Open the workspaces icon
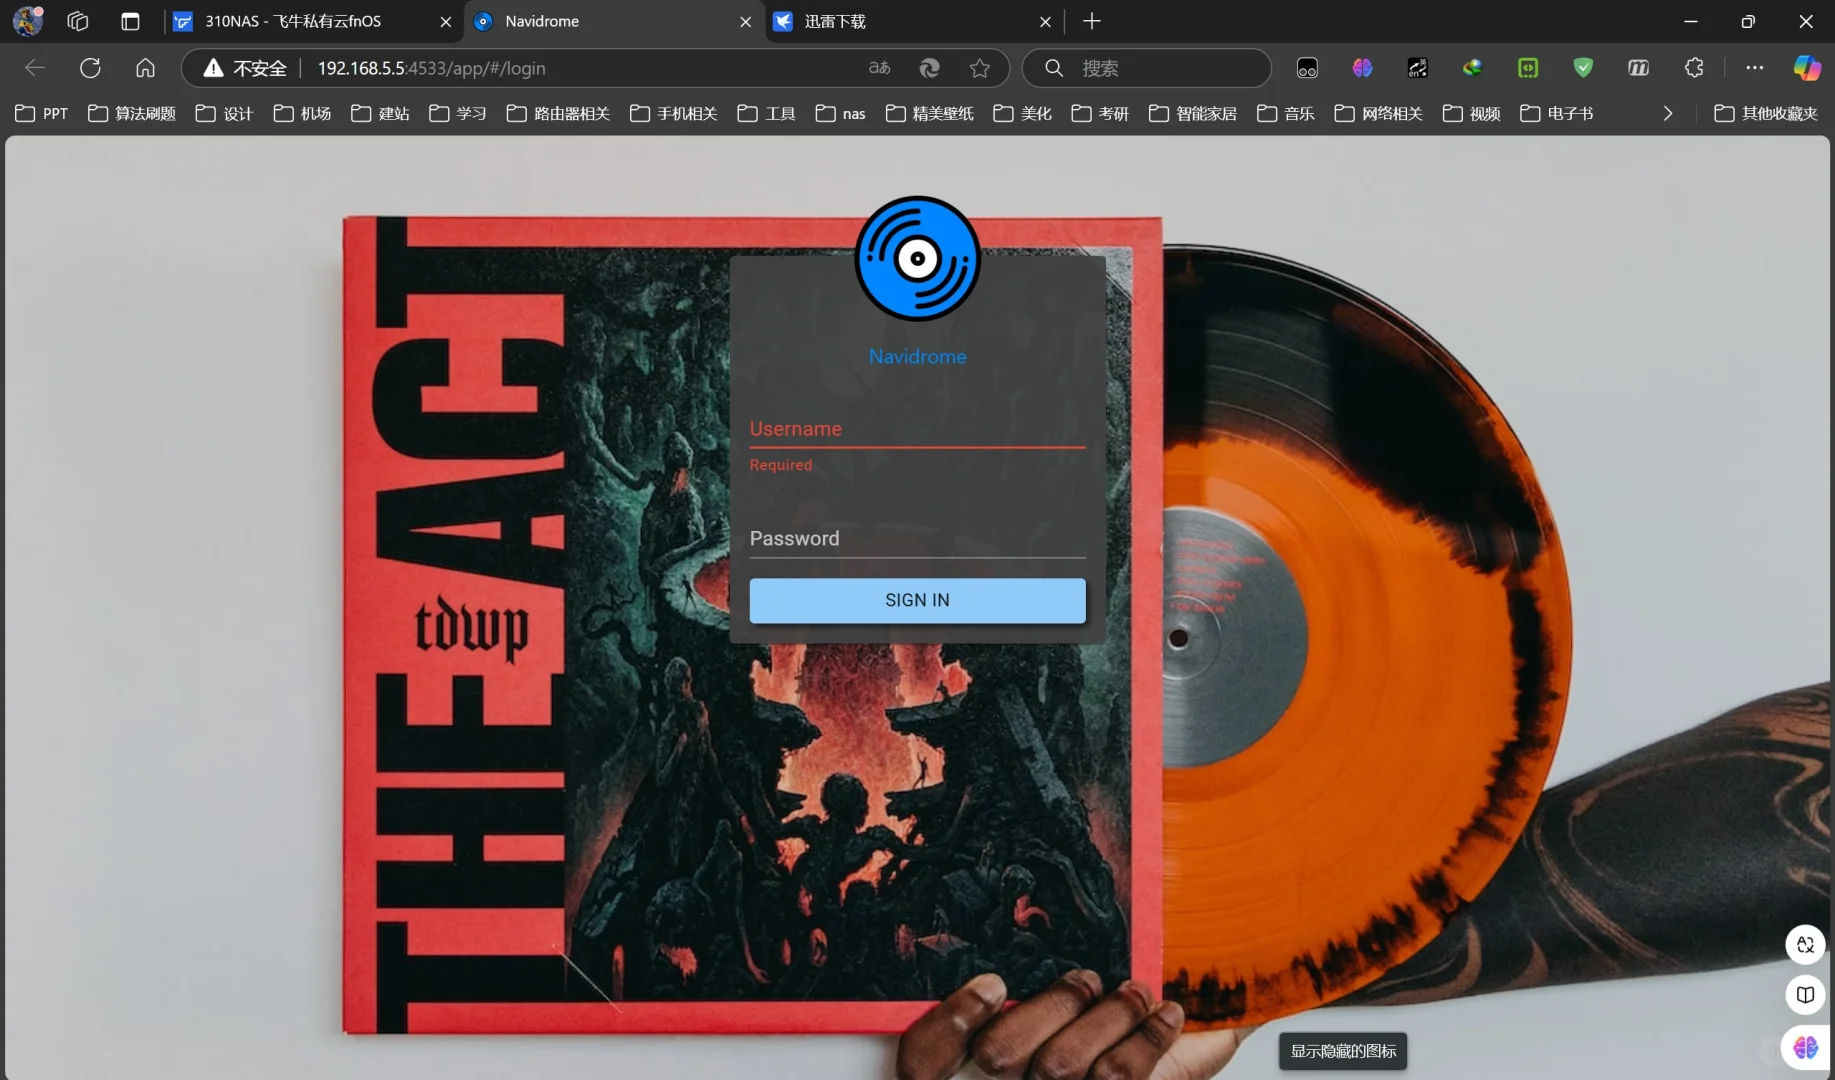1835x1080 pixels. point(77,21)
